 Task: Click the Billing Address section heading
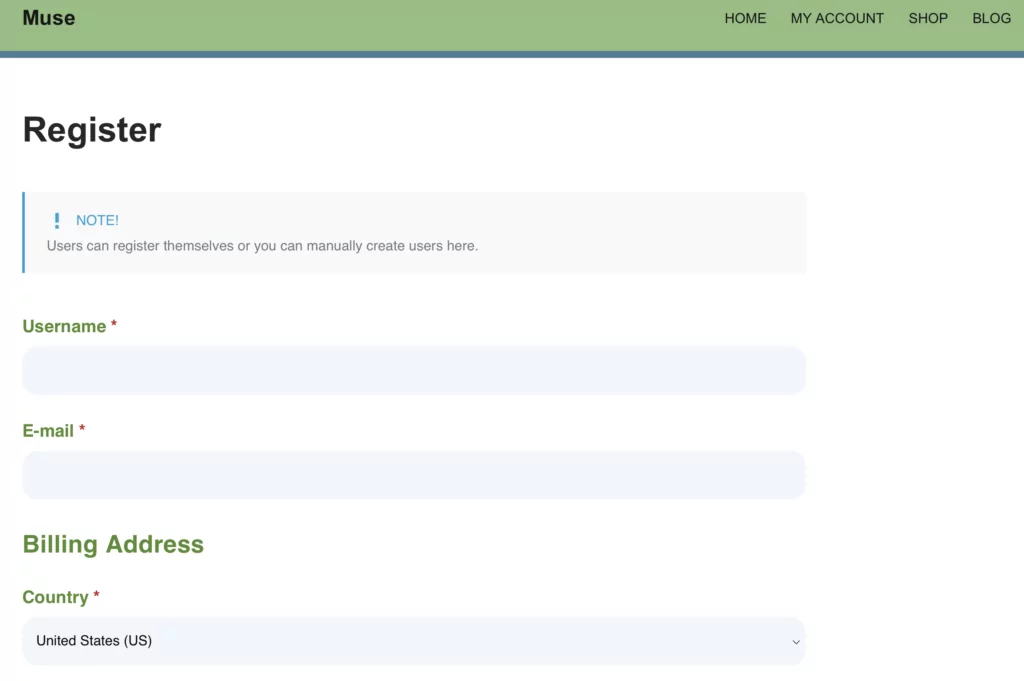point(113,544)
